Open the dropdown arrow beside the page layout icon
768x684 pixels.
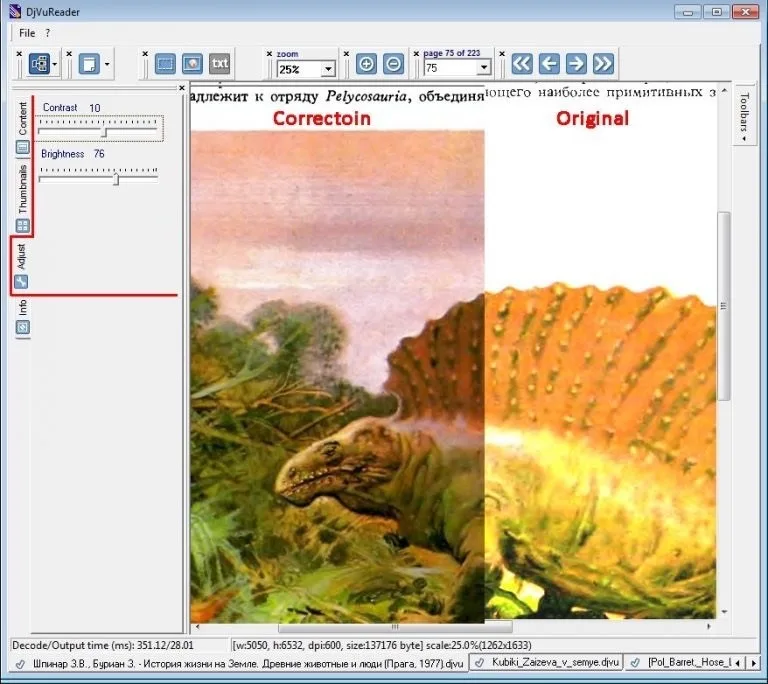pyautogui.click(x=107, y=64)
